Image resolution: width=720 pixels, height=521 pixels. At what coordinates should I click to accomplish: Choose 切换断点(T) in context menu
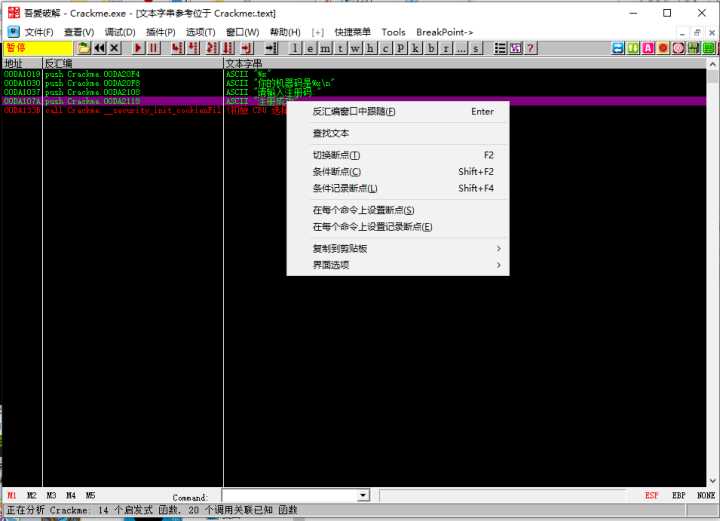(398, 155)
